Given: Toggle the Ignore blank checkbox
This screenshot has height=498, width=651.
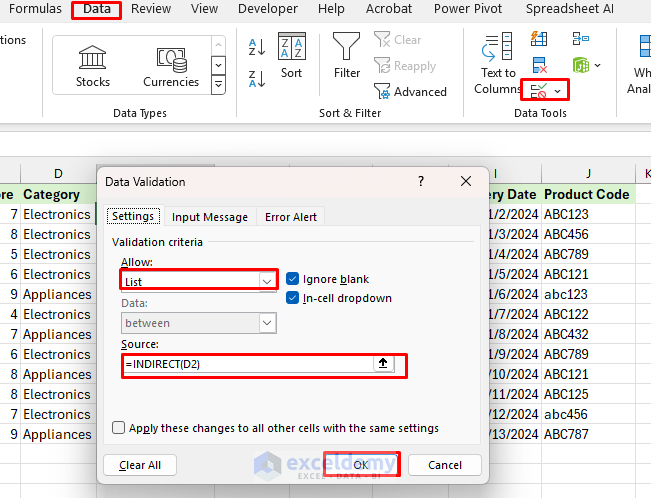Looking at the screenshot, I should (x=292, y=279).
